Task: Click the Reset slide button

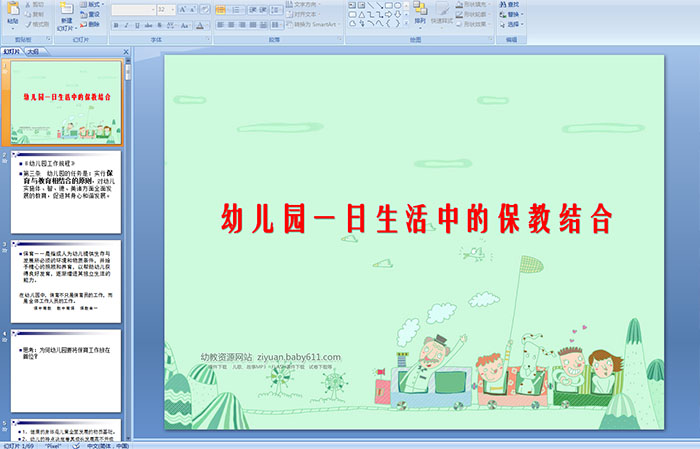Action: [90, 14]
